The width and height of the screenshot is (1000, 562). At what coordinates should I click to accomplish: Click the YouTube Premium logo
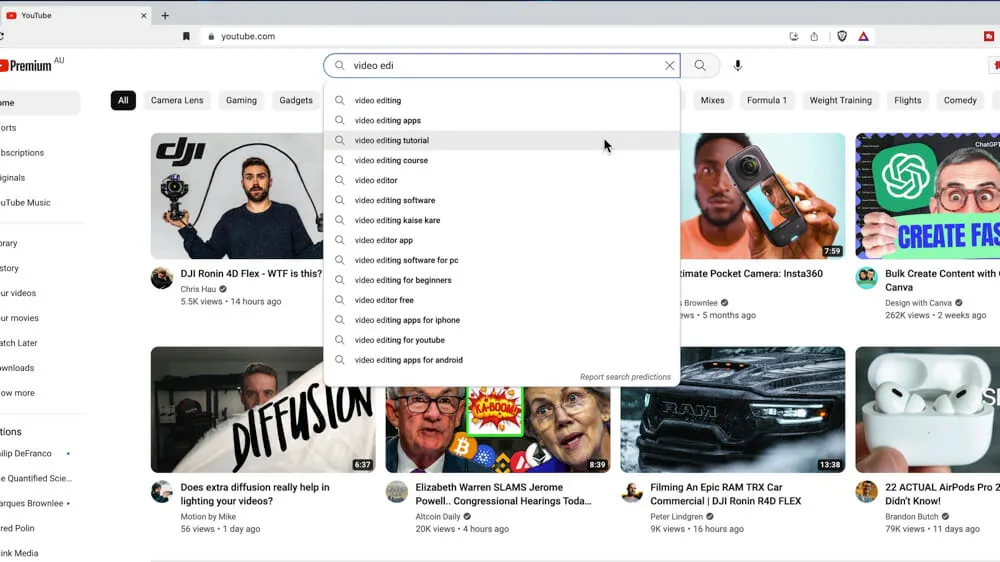pyautogui.click(x=25, y=66)
